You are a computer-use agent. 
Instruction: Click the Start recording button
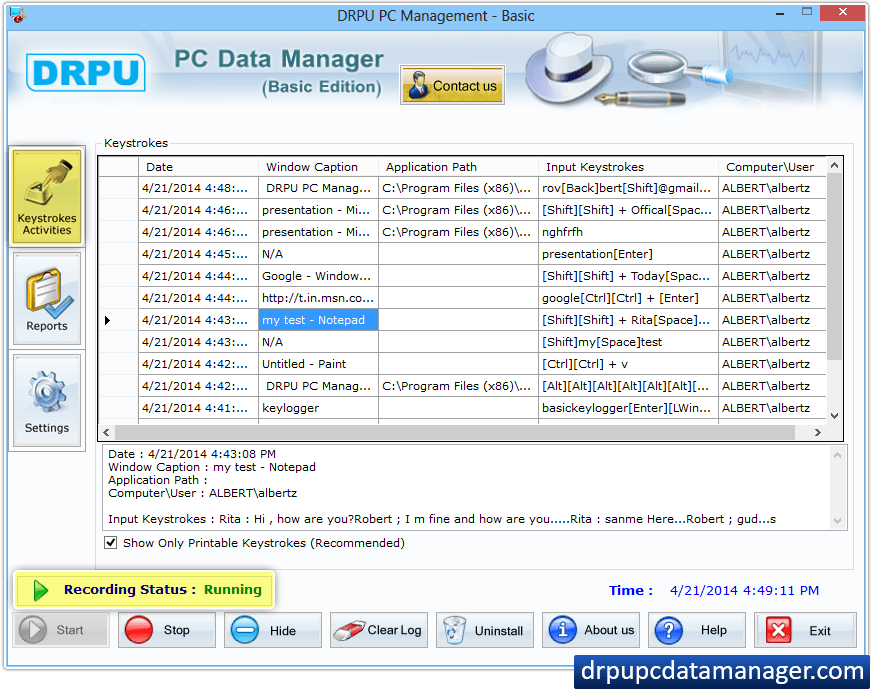pyautogui.click(x=61, y=630)
